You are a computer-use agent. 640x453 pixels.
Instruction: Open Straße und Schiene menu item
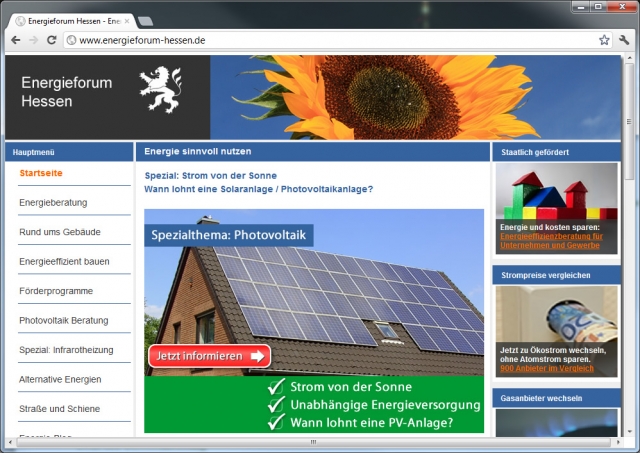coord(60,409)
